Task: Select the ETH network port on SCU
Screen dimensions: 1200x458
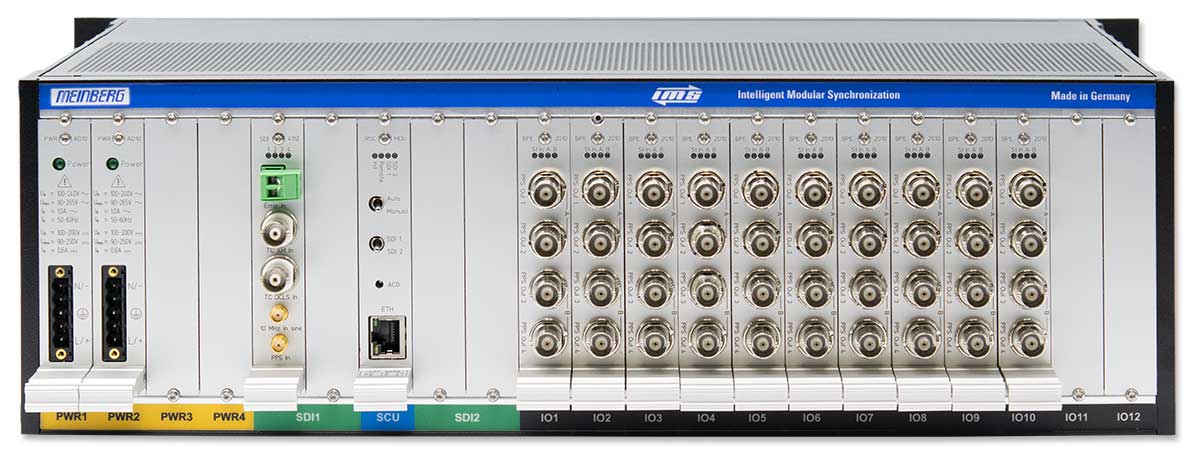Action: (x=383, y=338)
